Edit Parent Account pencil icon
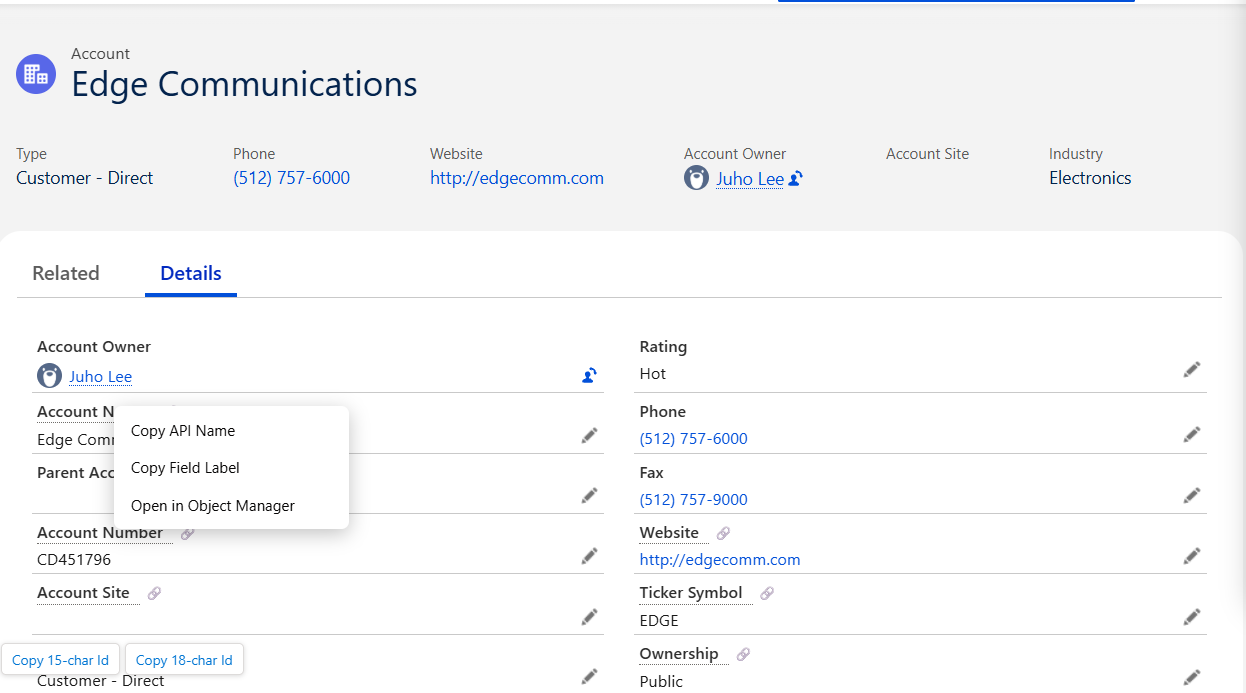The height and width of the screenshot is (693, 1246). tap(590, 495)
